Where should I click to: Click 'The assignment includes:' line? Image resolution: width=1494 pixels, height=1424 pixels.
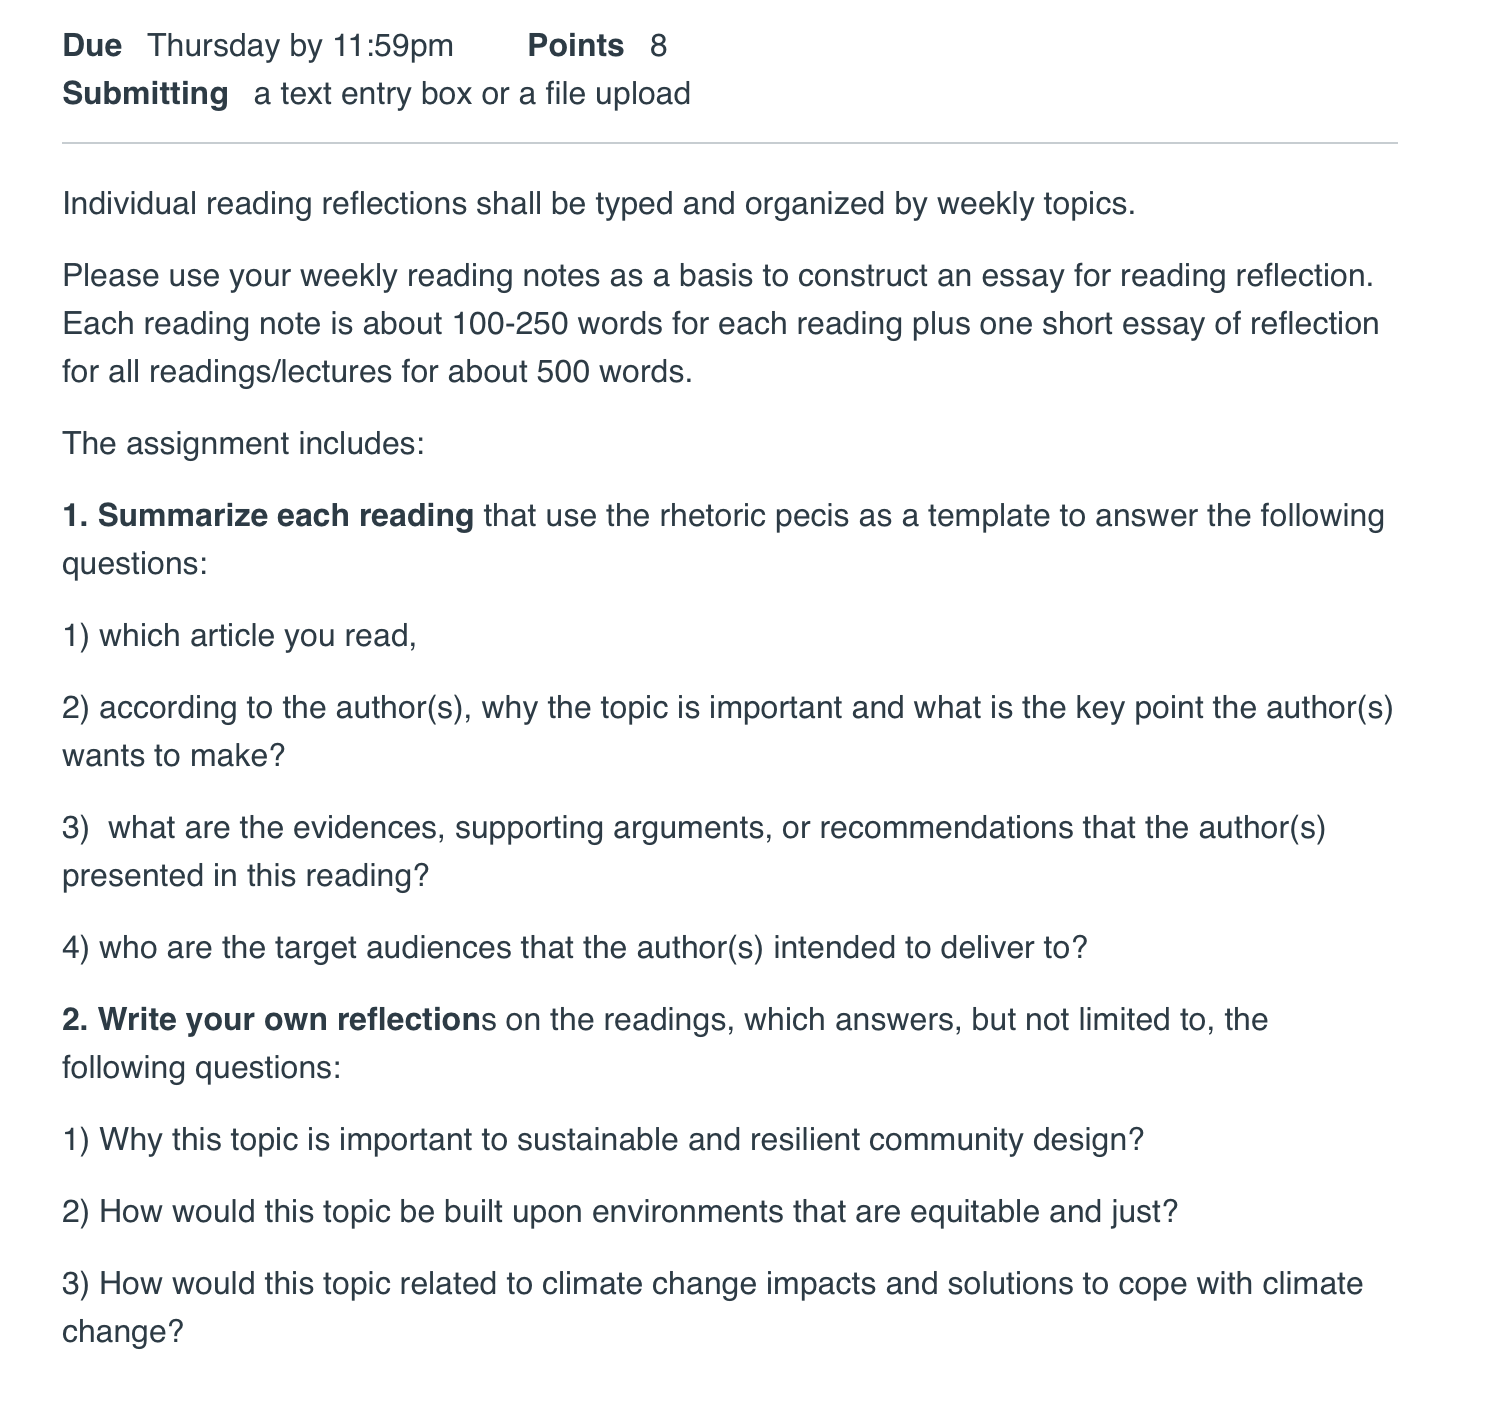(x=244, y=444)
